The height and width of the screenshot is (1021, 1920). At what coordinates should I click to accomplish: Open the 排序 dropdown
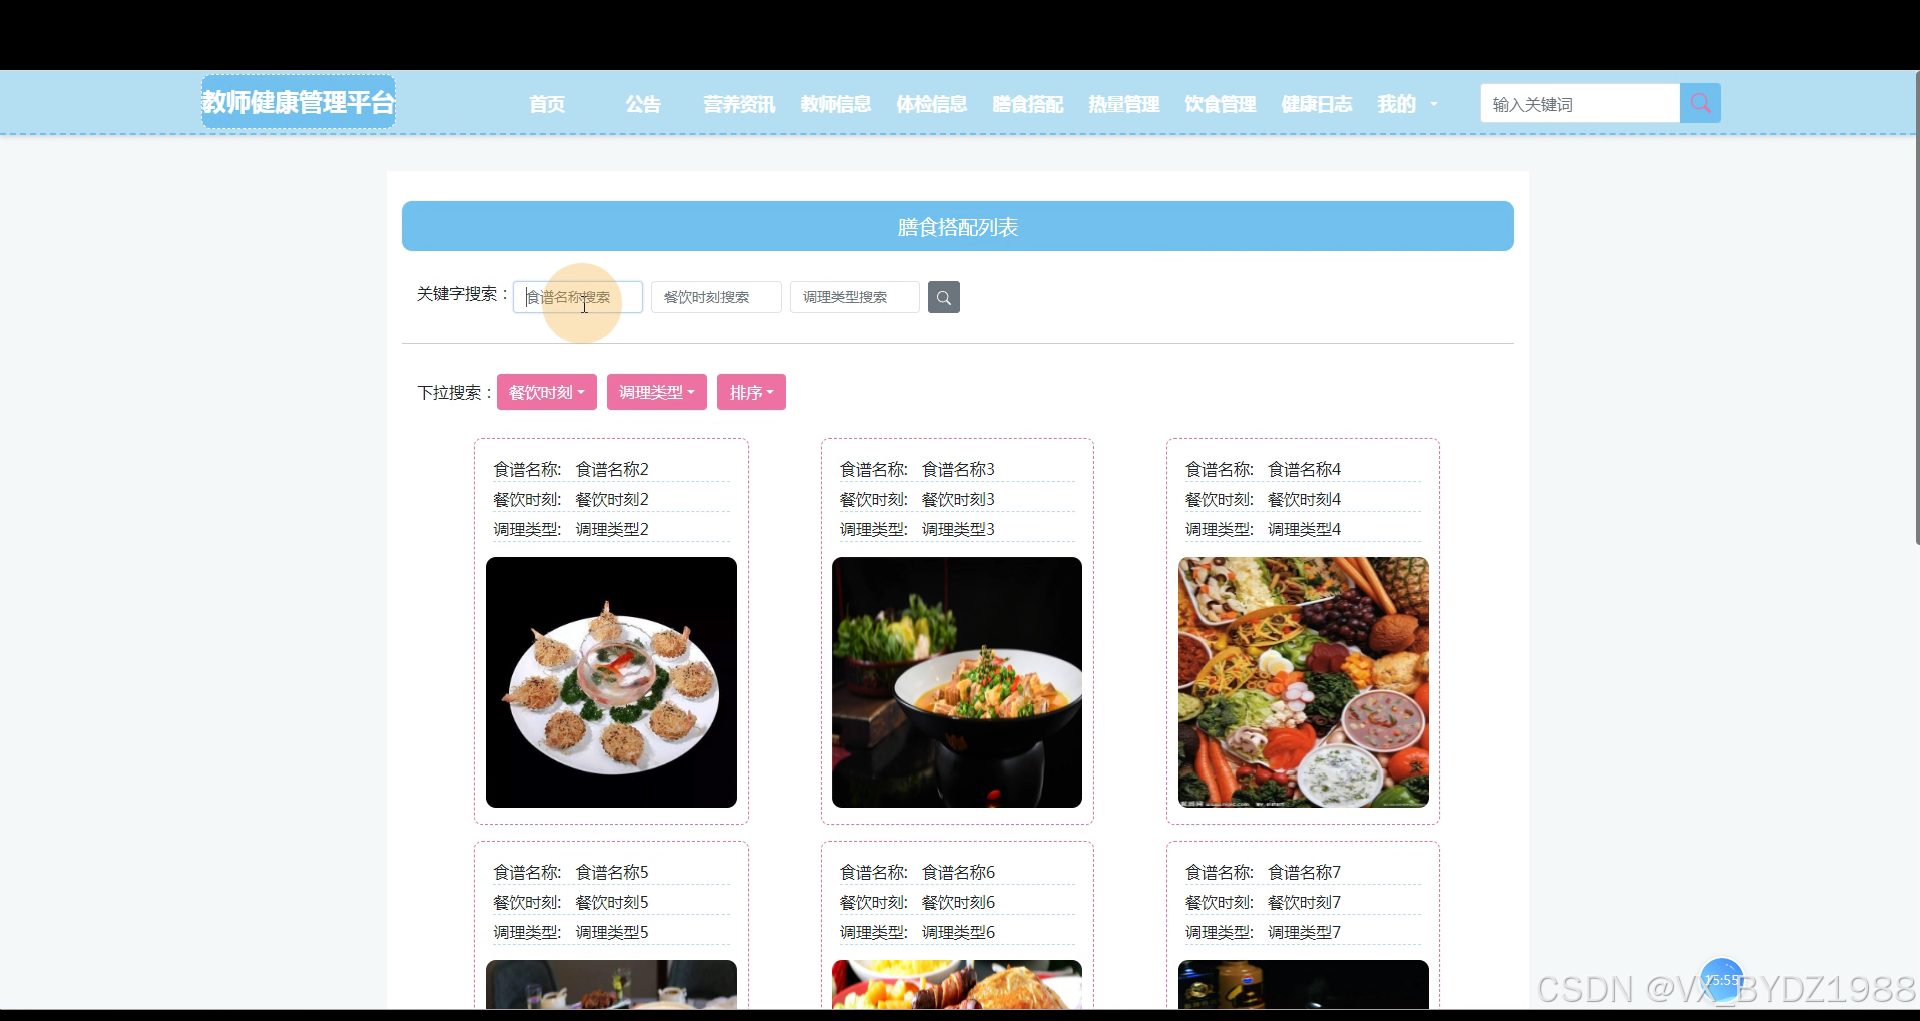coord(751,392)
